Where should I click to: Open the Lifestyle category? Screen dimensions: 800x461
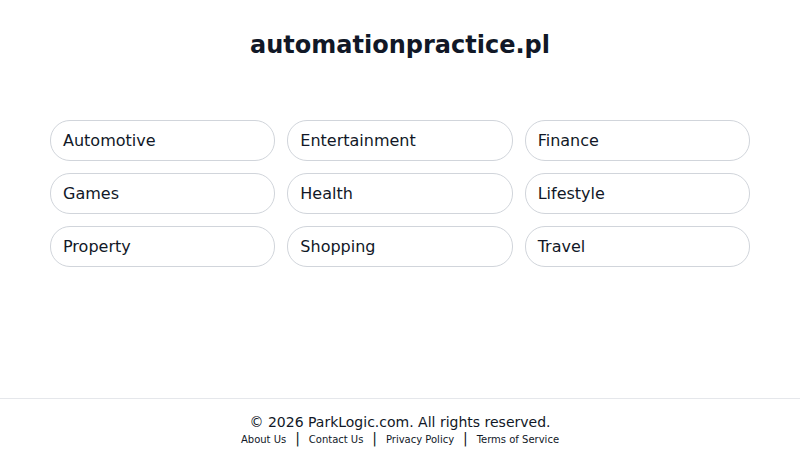coord(637,194)
